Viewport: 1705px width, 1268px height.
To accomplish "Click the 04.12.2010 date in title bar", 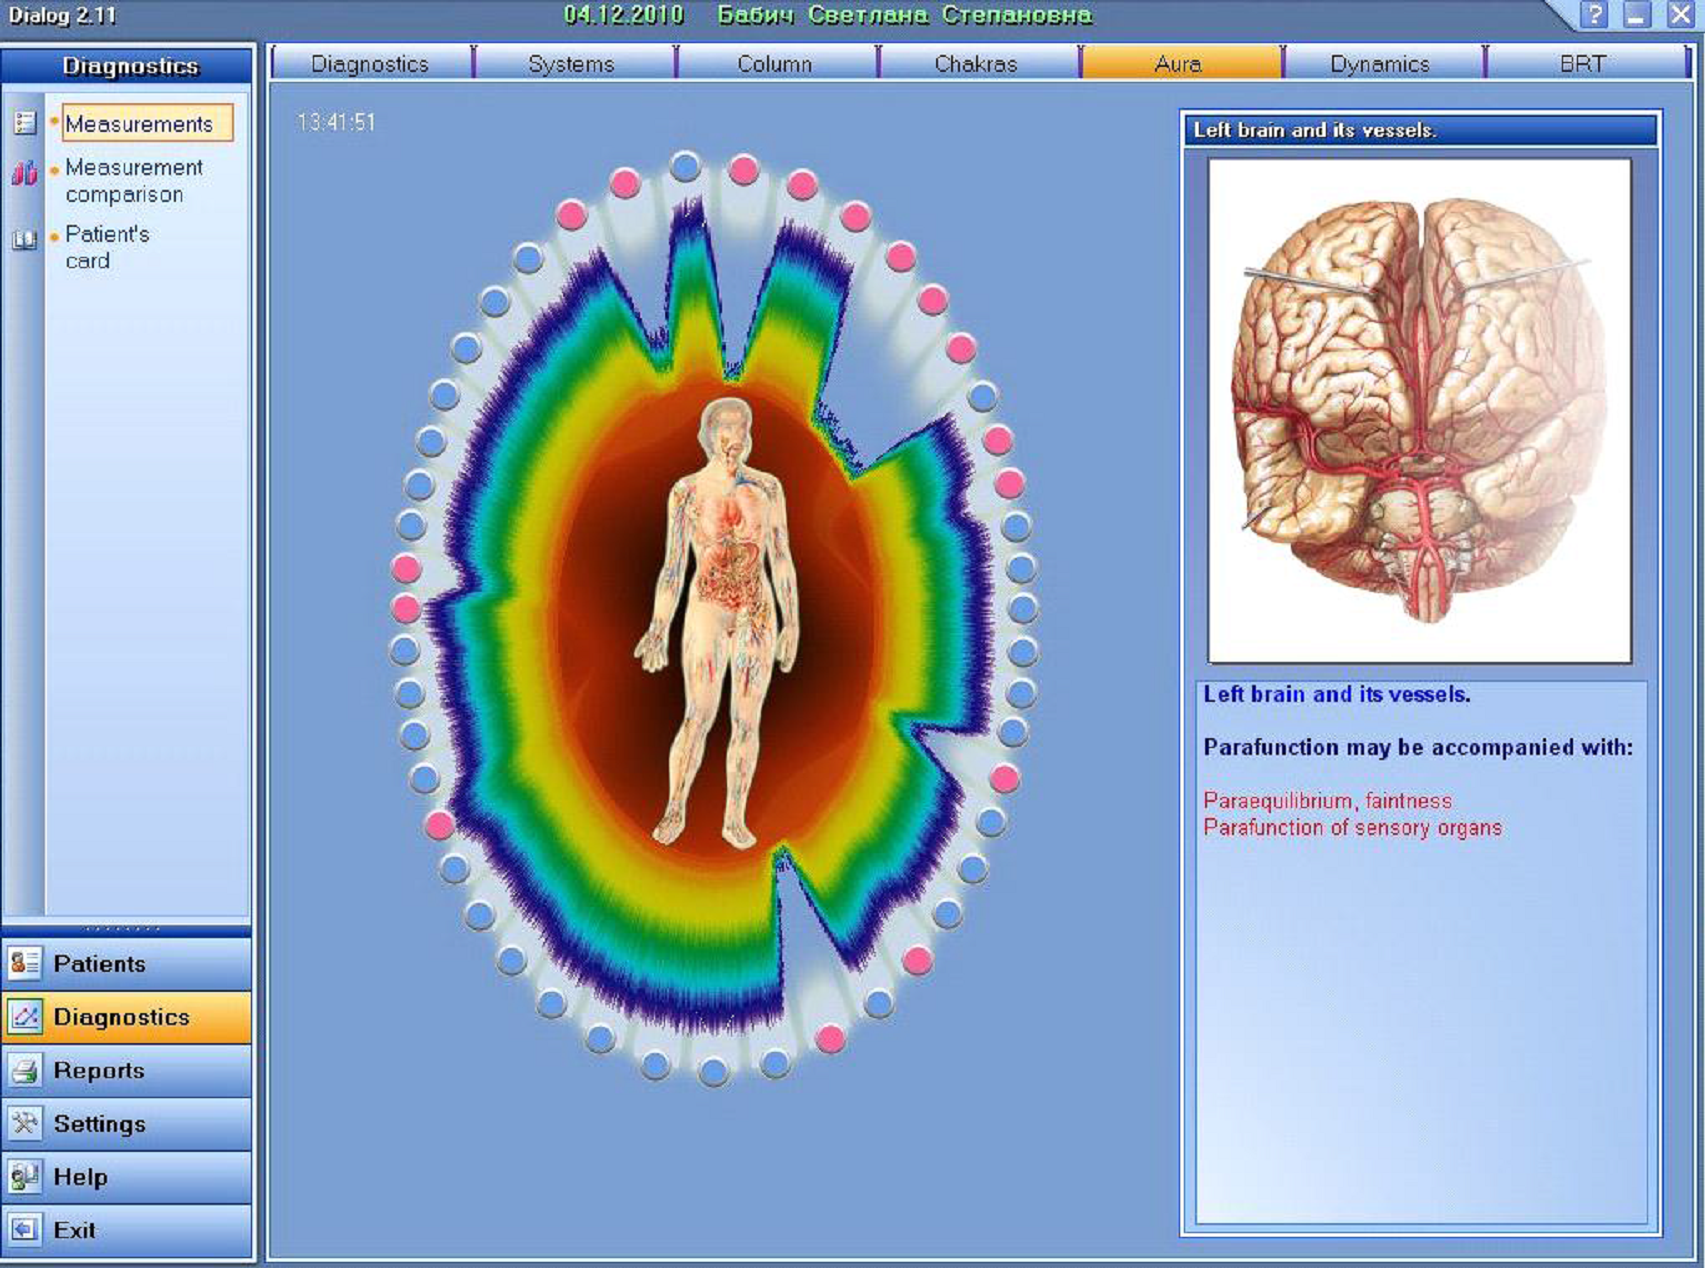I will click(x=623, y=15).
